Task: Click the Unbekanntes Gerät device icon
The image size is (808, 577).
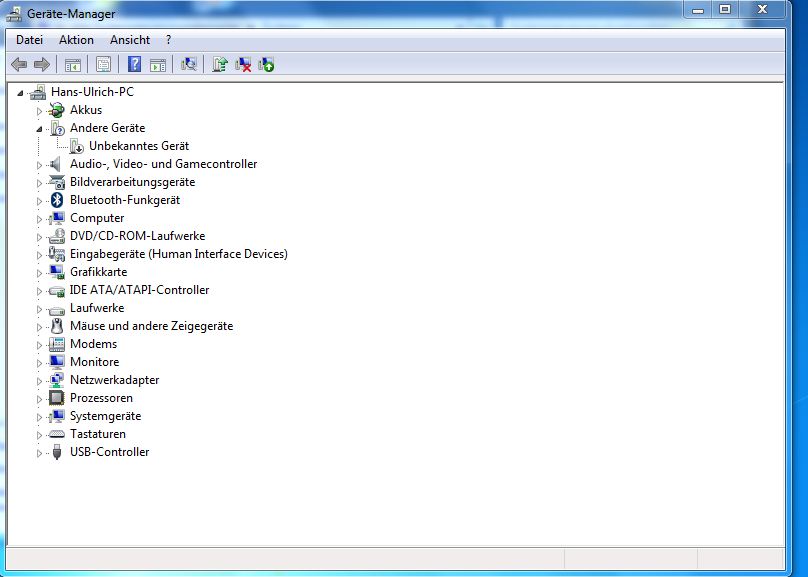Action: 76,146
